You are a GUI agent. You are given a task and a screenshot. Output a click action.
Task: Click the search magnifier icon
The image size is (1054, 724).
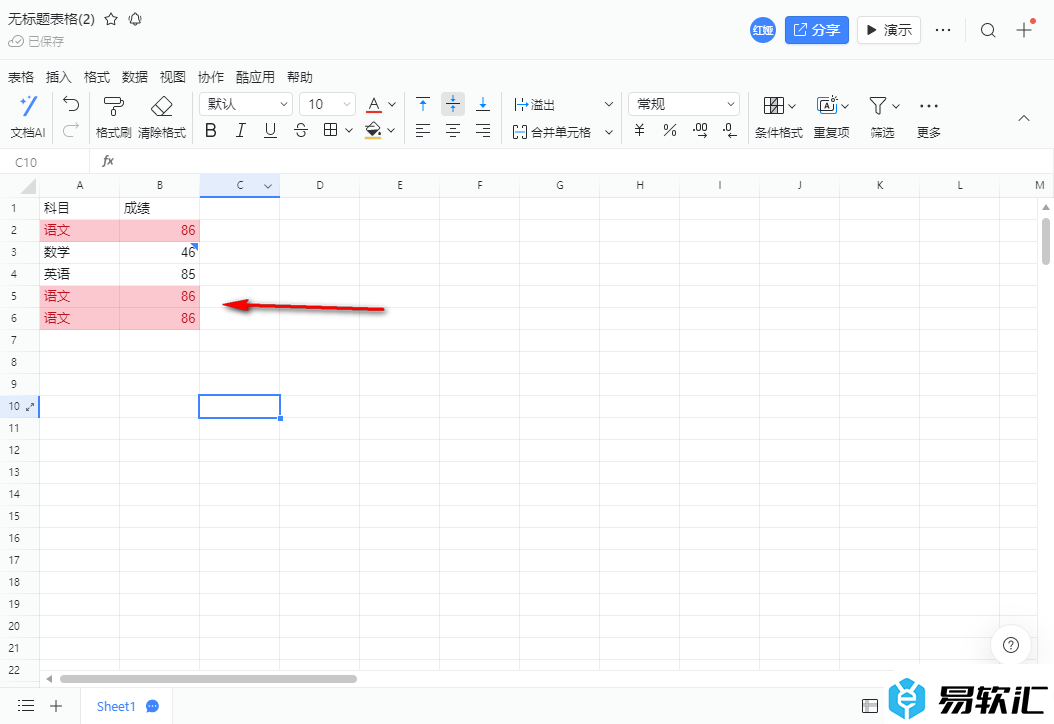pos(987,30)
